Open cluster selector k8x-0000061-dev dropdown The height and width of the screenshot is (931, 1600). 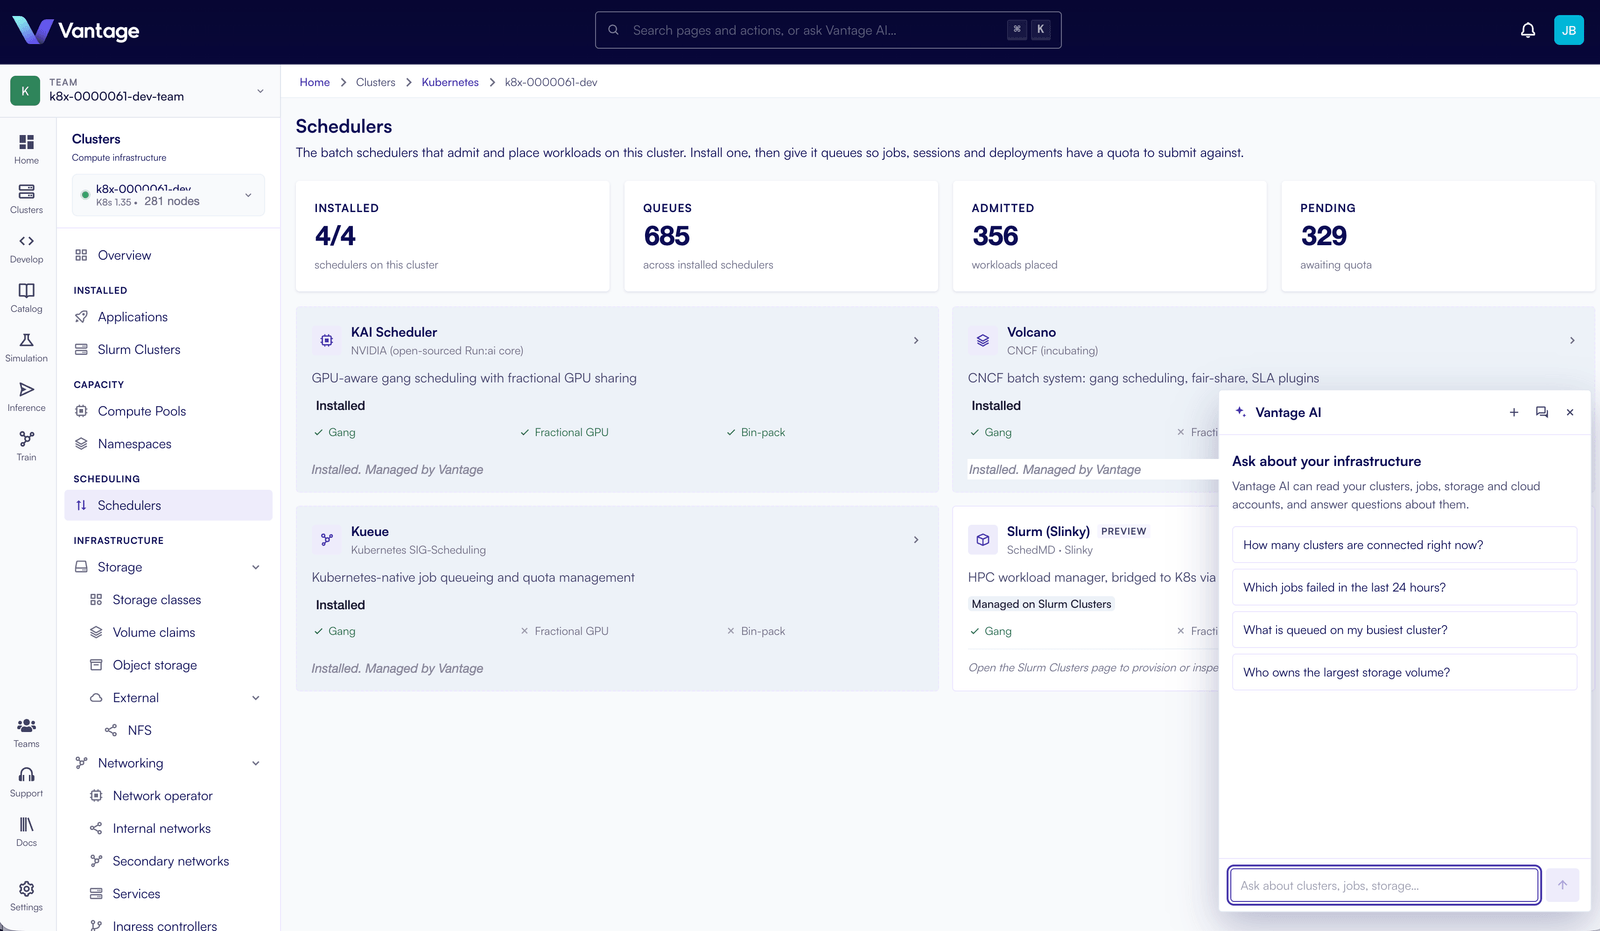point(168,195)
